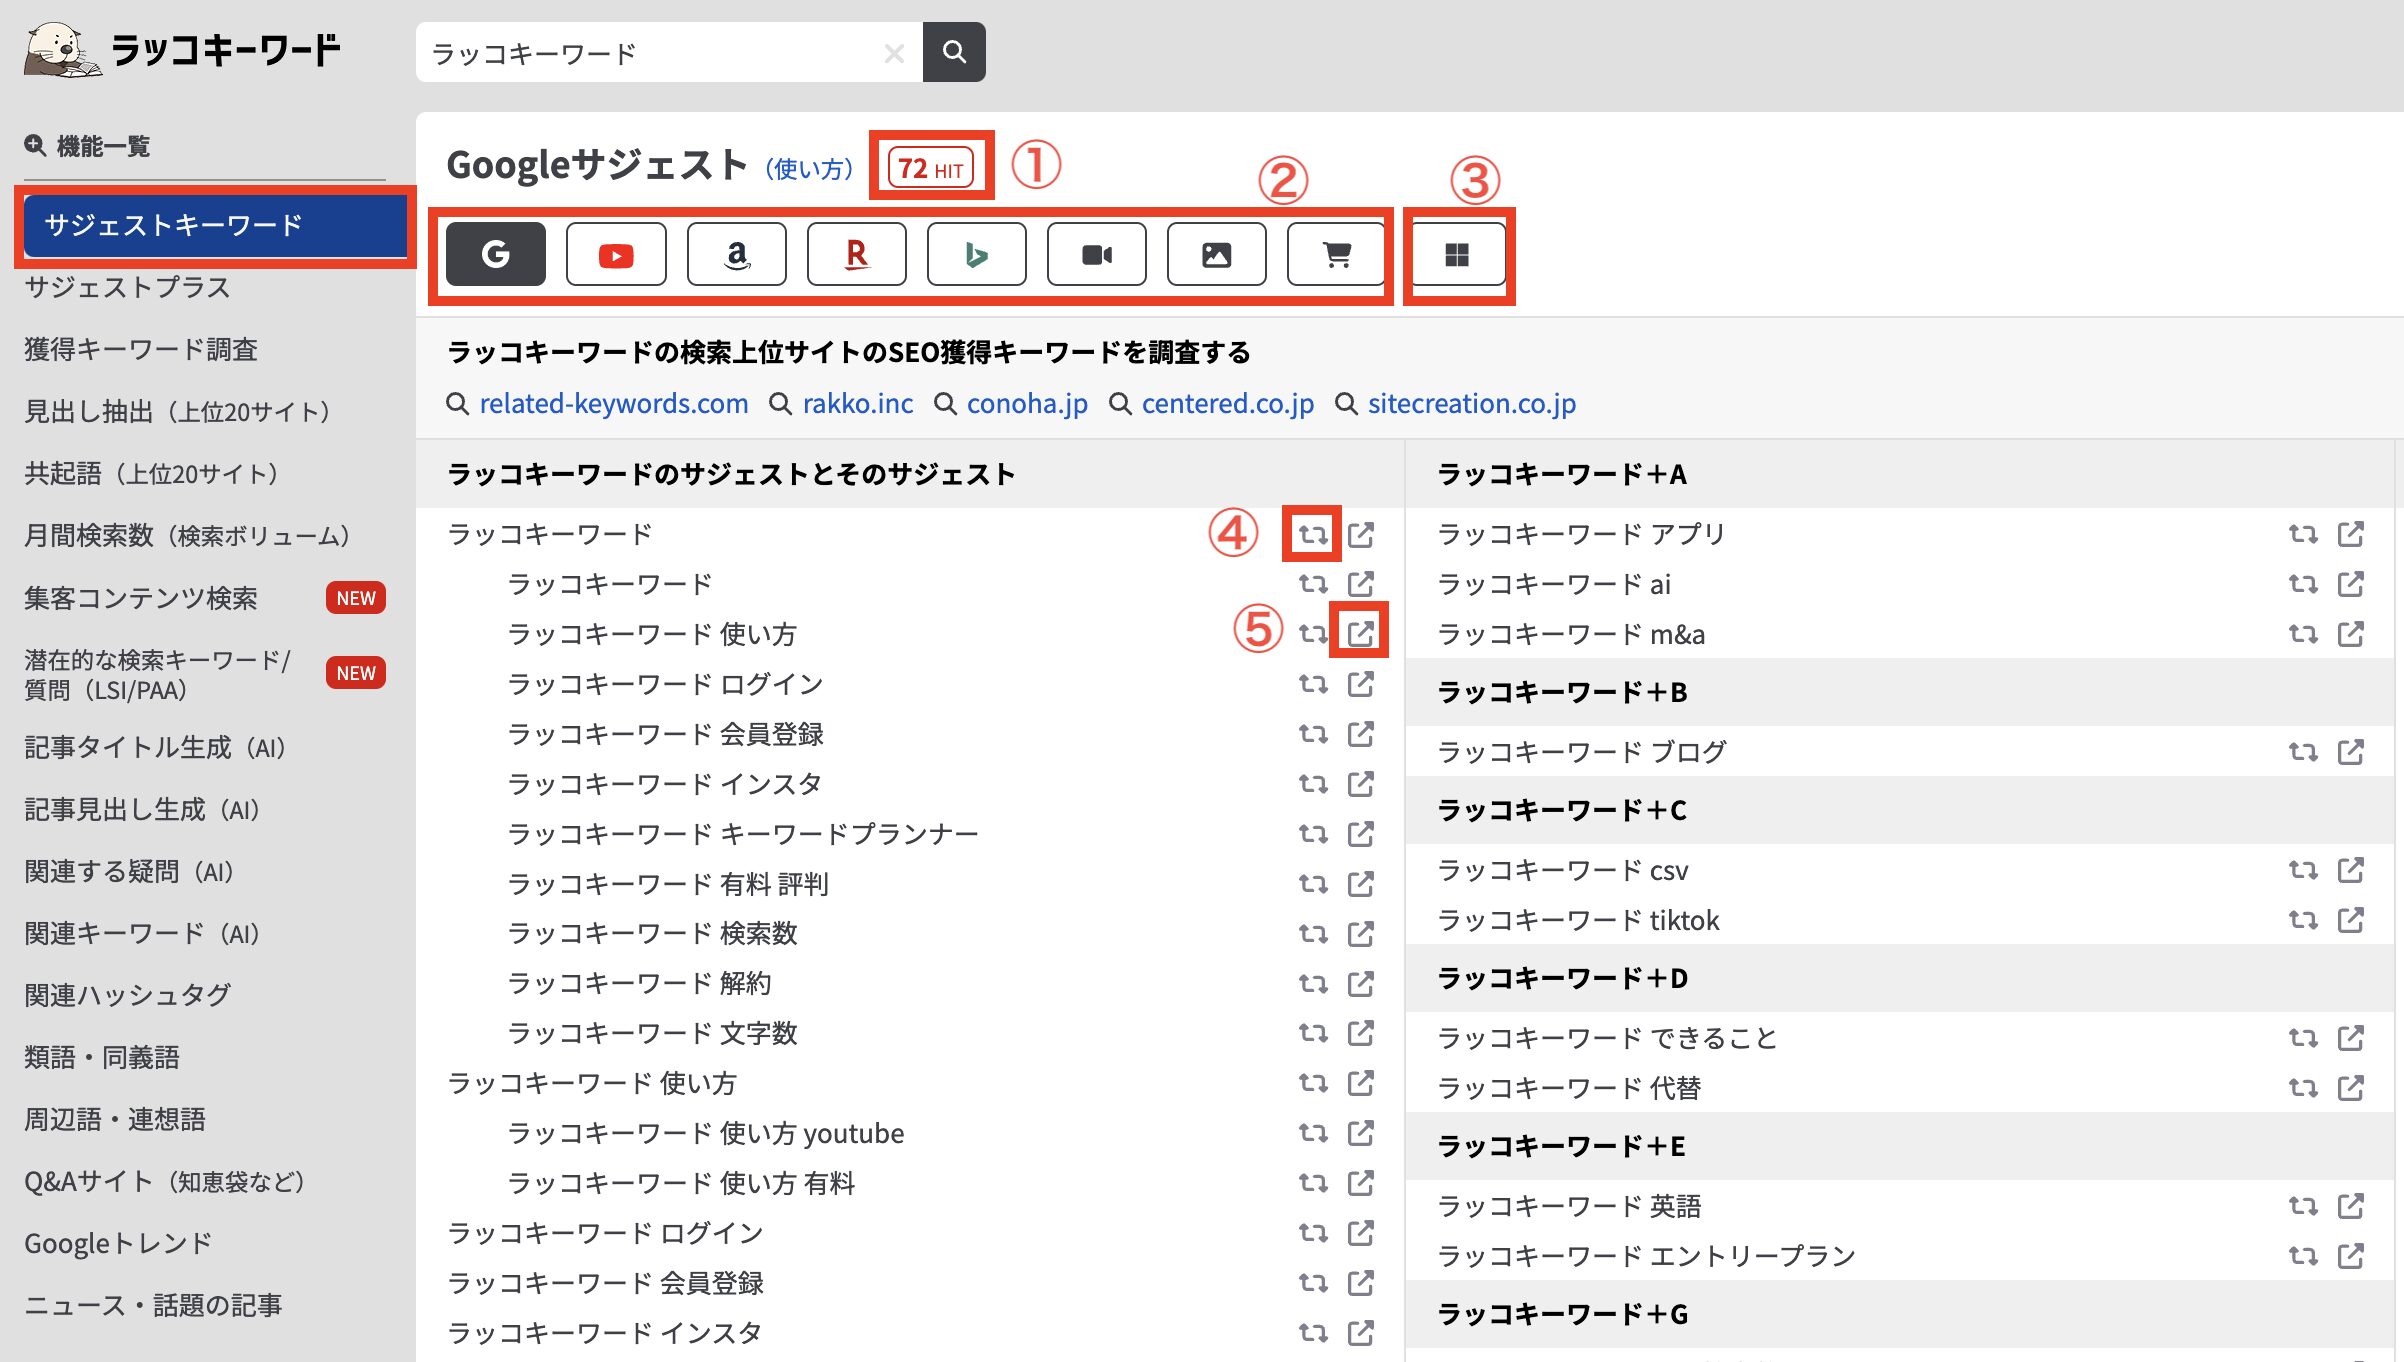2404x1362 pixels.
Task: Click the 機能一覧 sidebar heading
Action: click(x=88, y=147)
